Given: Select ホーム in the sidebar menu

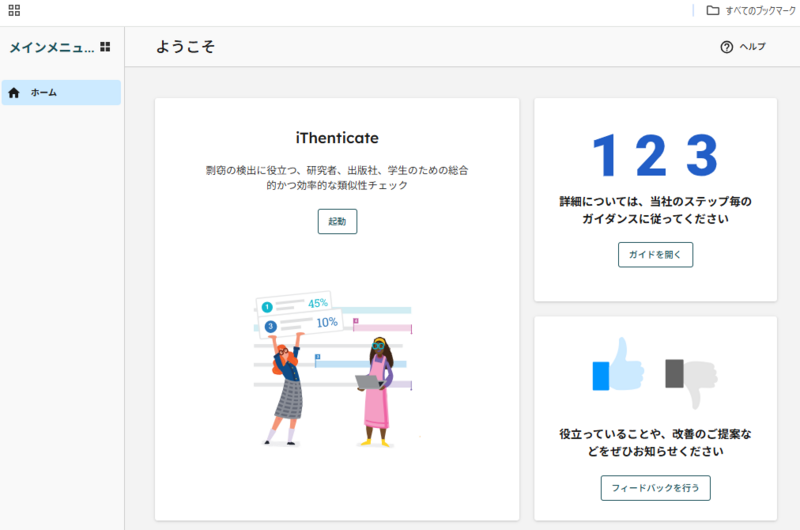Looking at the screenshot, I should [61, 92].
